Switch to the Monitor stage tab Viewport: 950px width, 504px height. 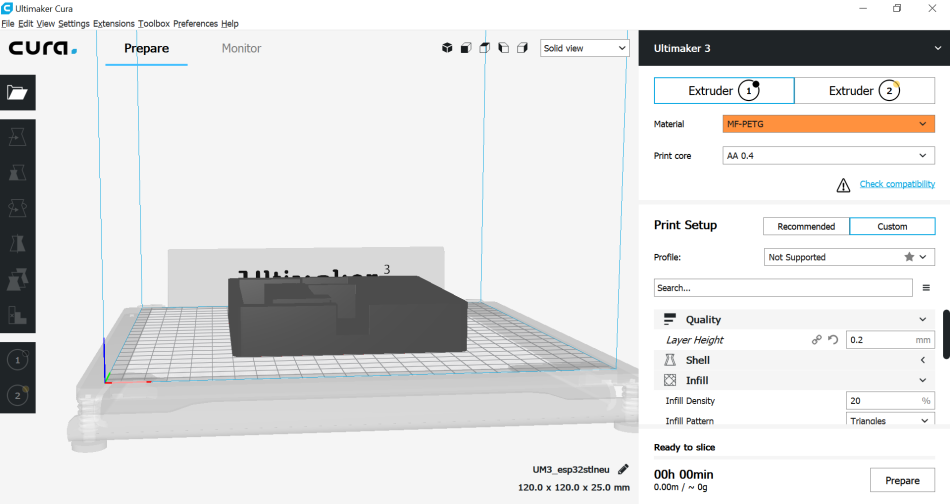[241, 48]
